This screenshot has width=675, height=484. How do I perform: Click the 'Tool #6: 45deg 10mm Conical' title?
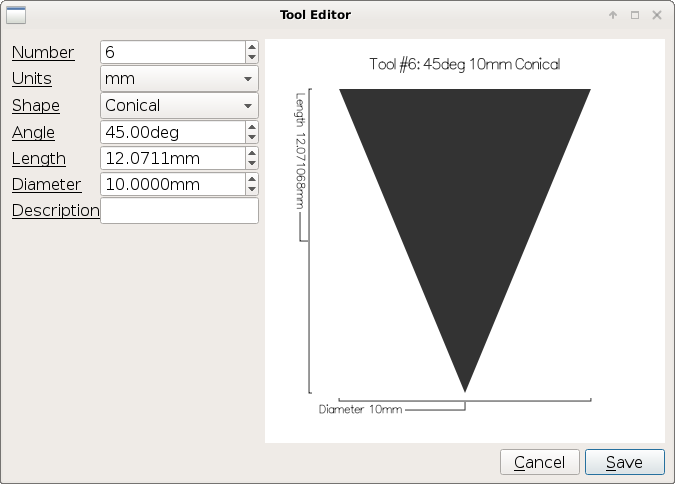point(465,64)
